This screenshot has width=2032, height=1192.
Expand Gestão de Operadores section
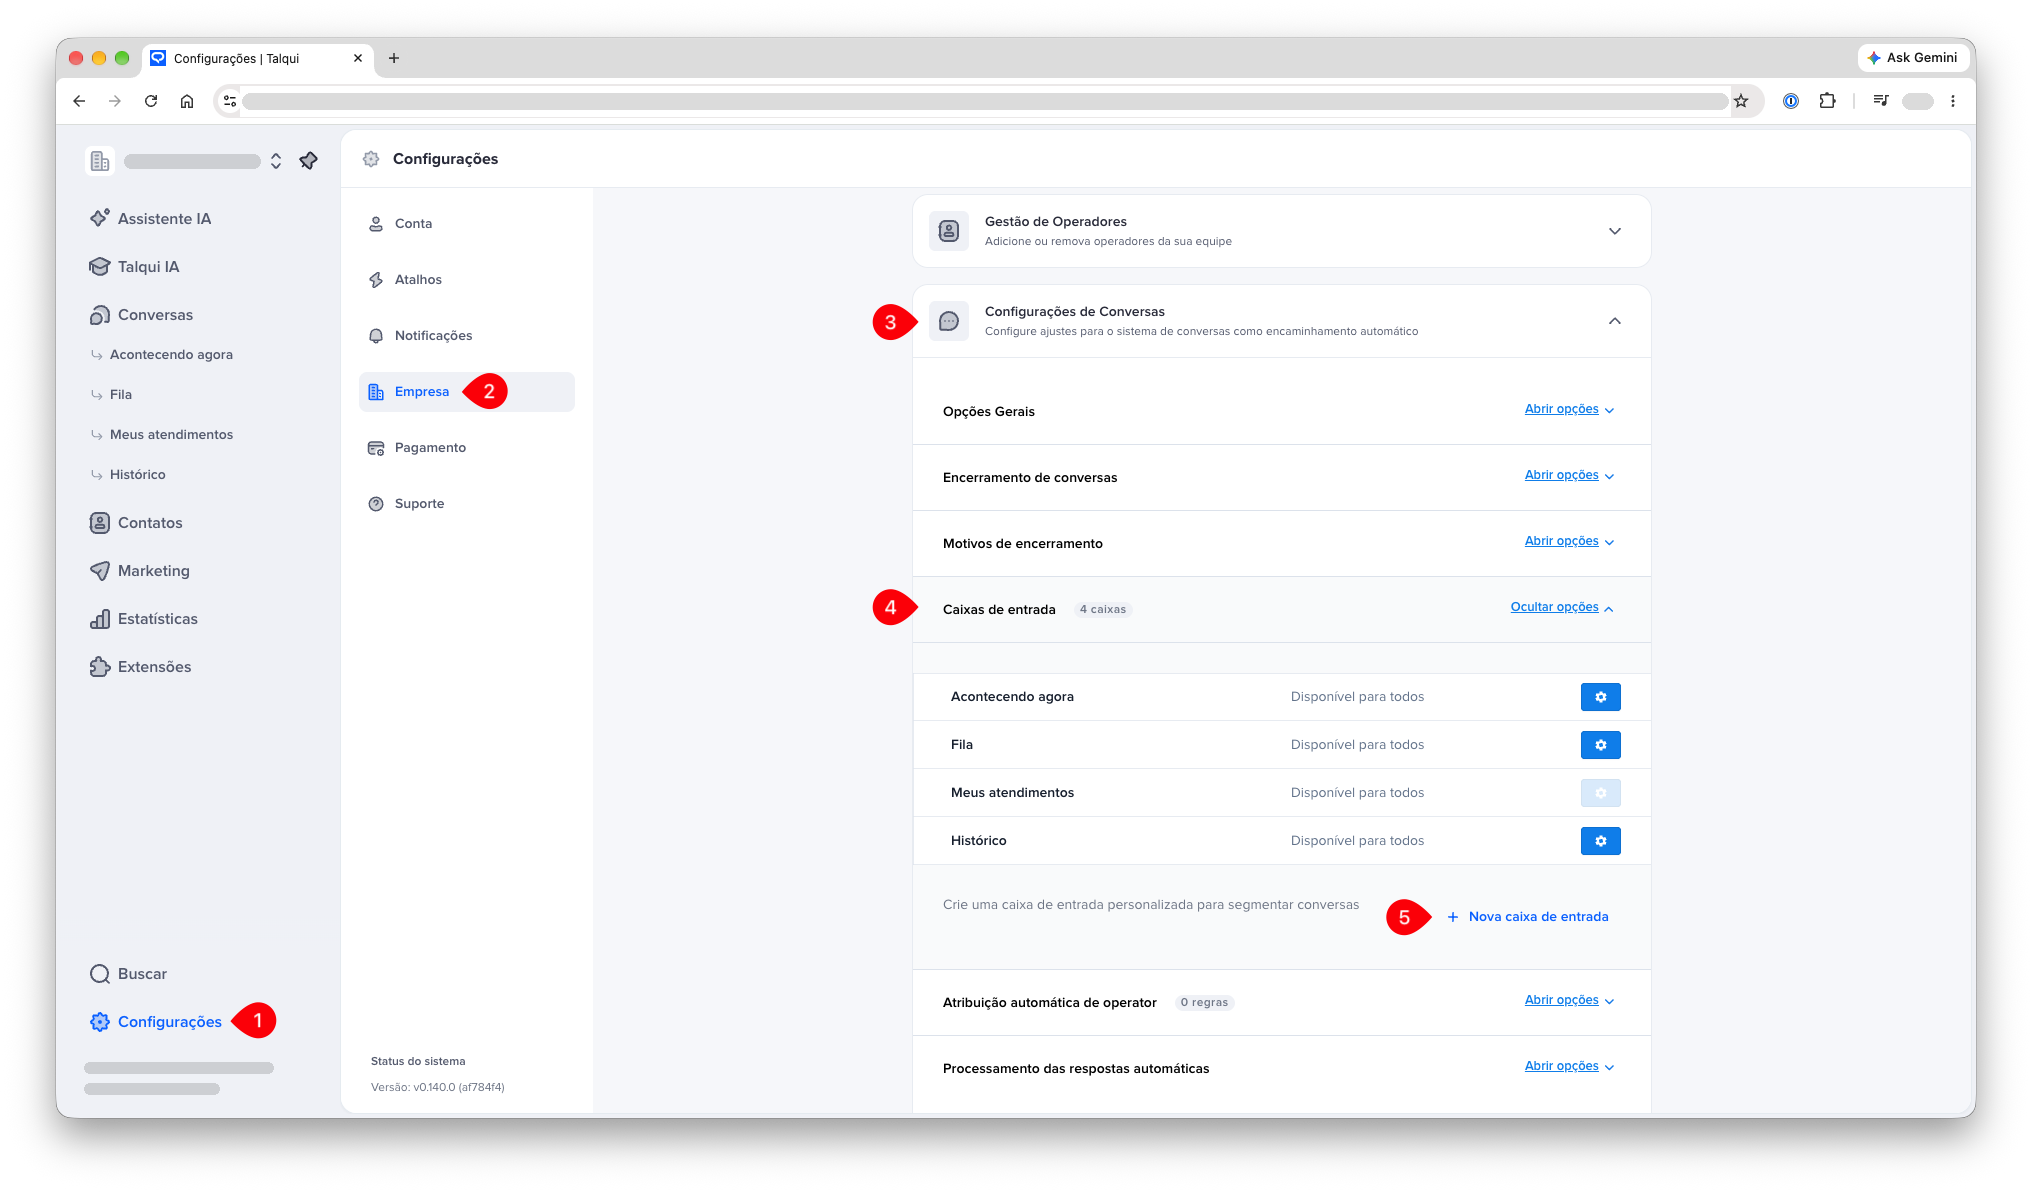[1281, 231]
